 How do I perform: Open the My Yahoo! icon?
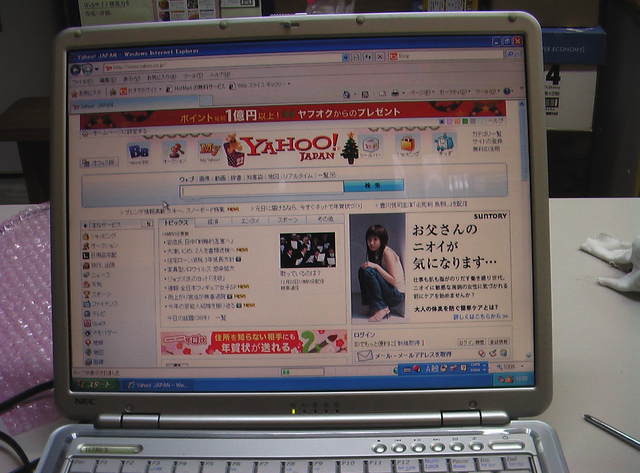pyautogui.click(x=210, y=151)
